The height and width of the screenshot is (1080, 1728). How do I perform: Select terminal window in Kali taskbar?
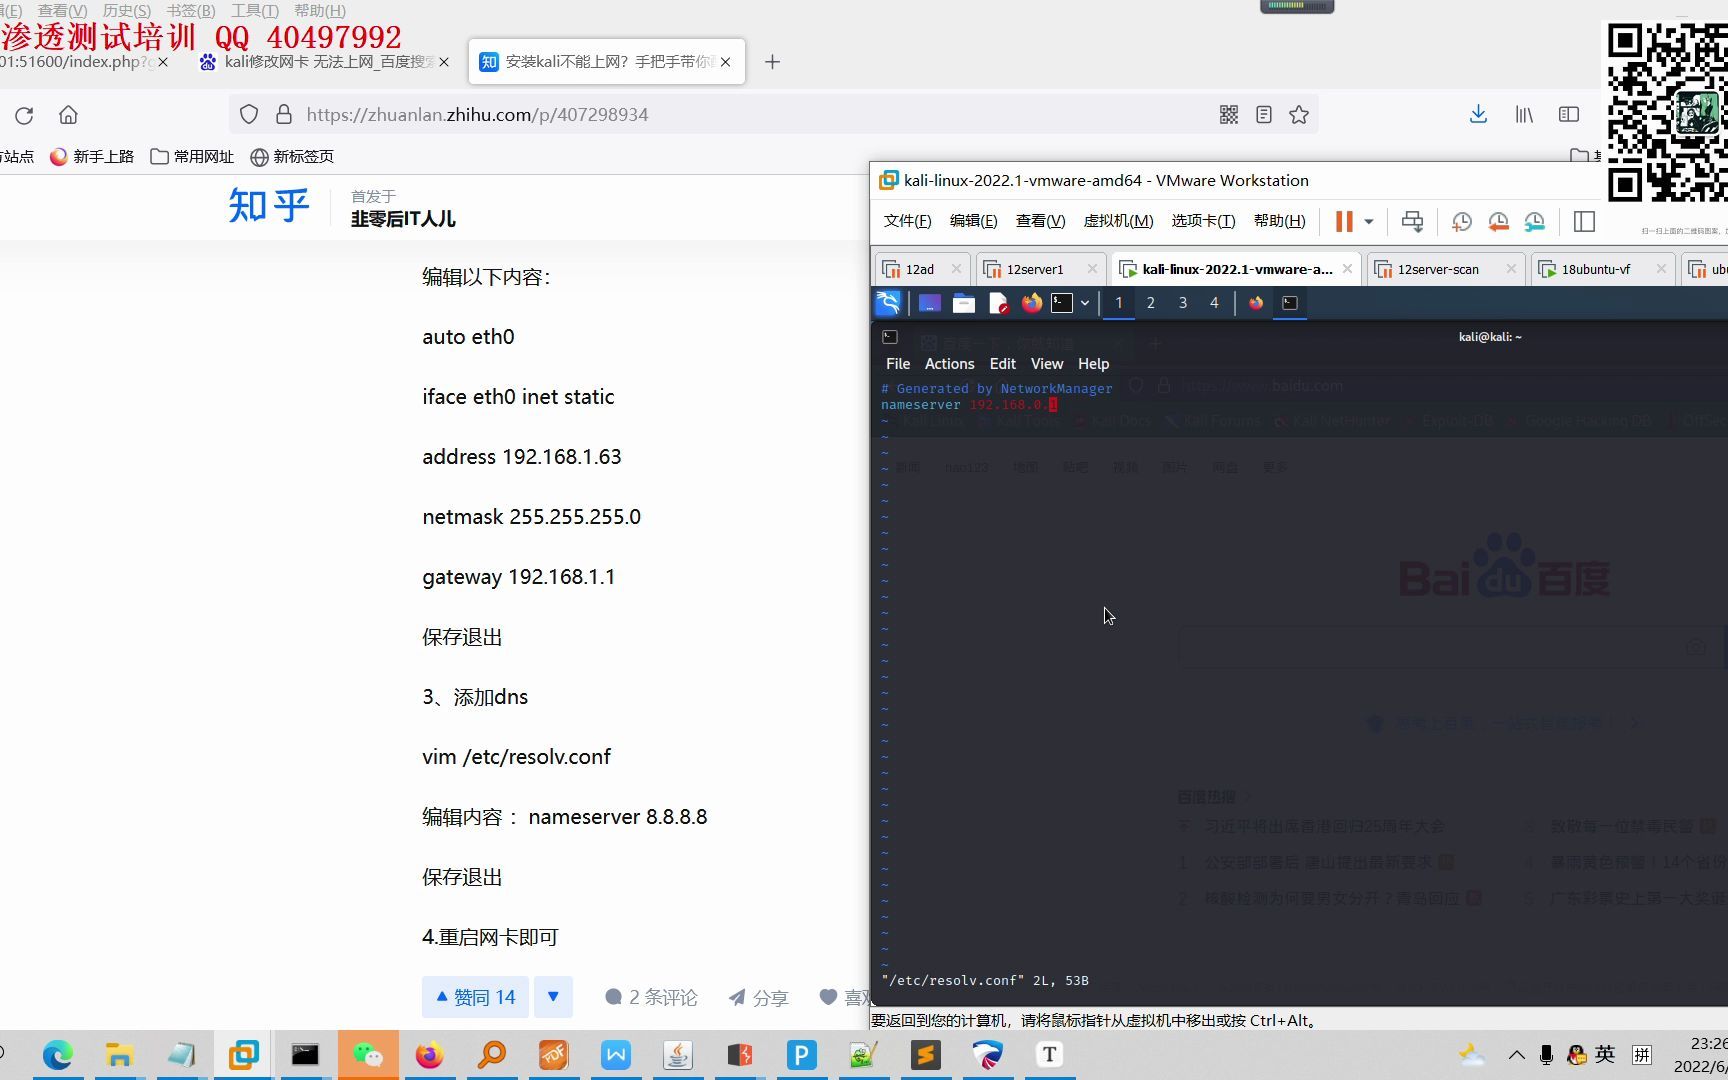tap(1290, 303)
